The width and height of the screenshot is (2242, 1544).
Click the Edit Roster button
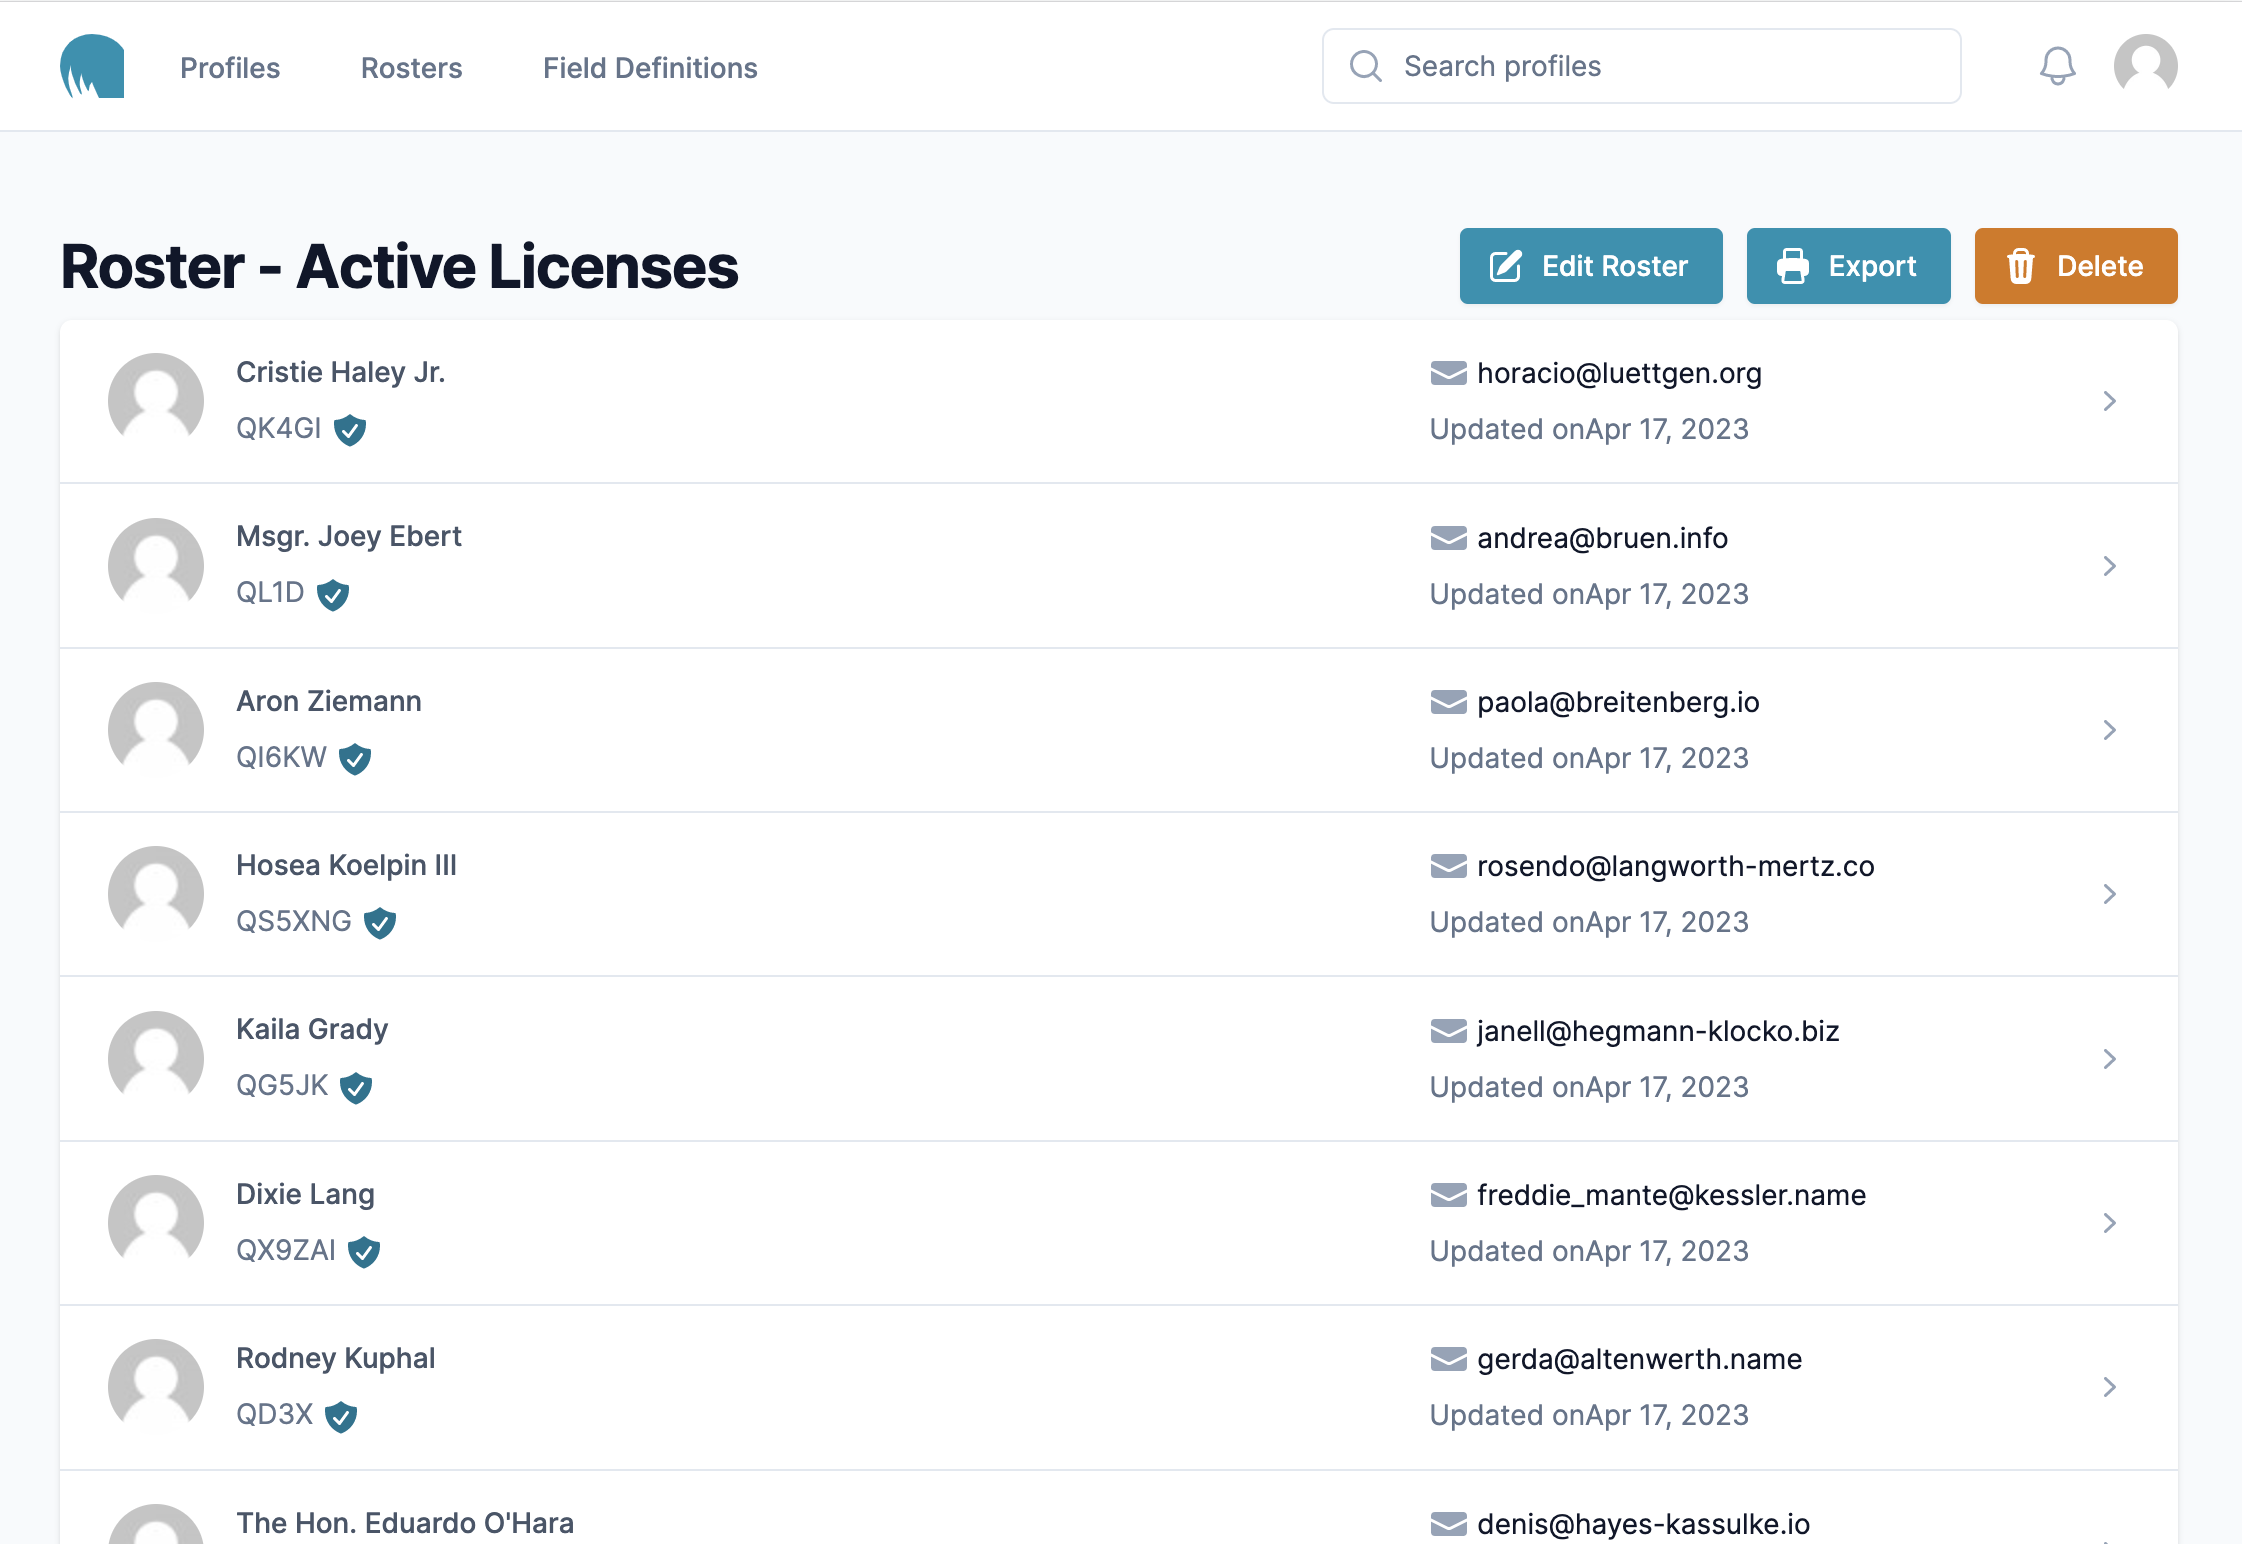click(1591, 266)
